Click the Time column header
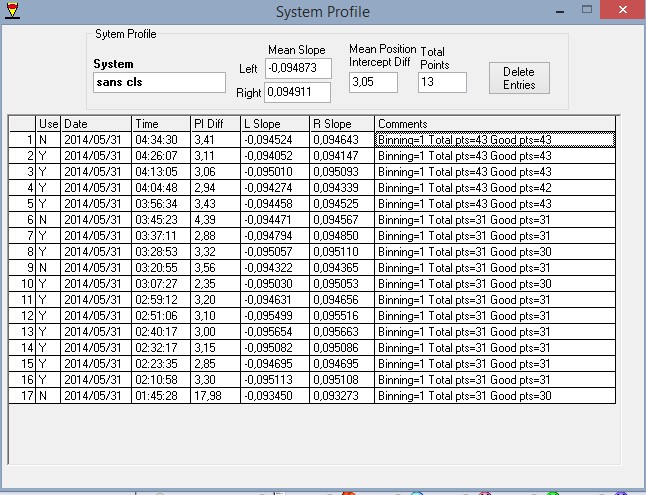646x495 pixels. pos(161,124)
